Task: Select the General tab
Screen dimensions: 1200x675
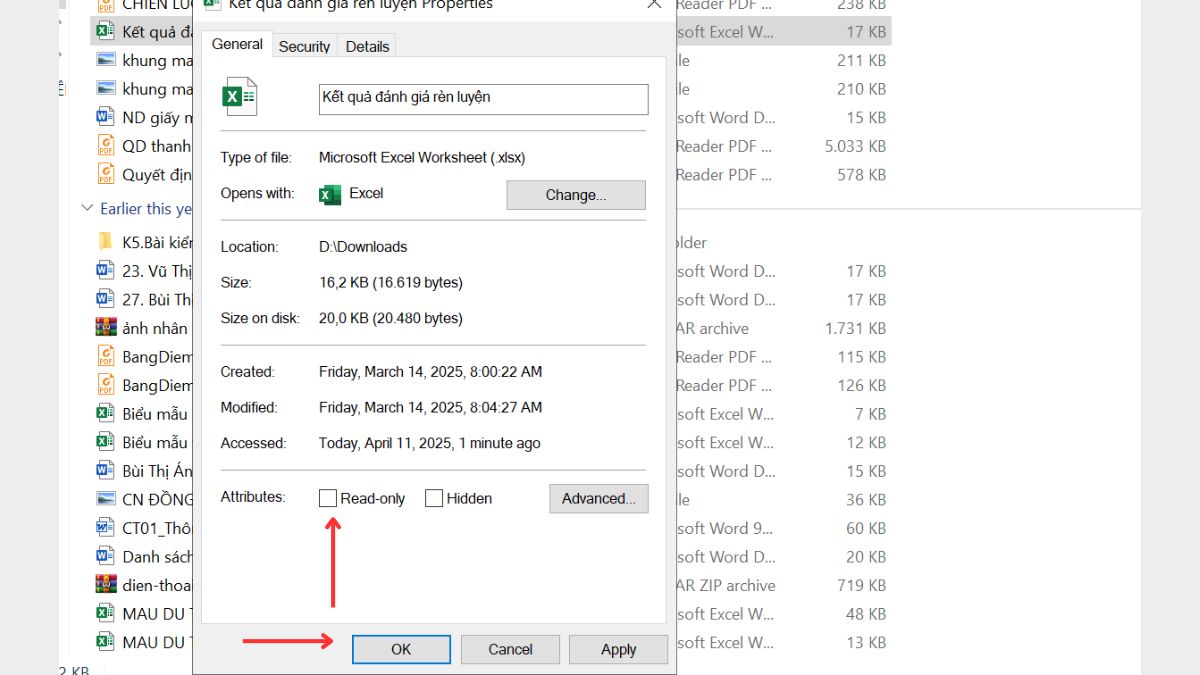Action: click(x=237, y=44)
